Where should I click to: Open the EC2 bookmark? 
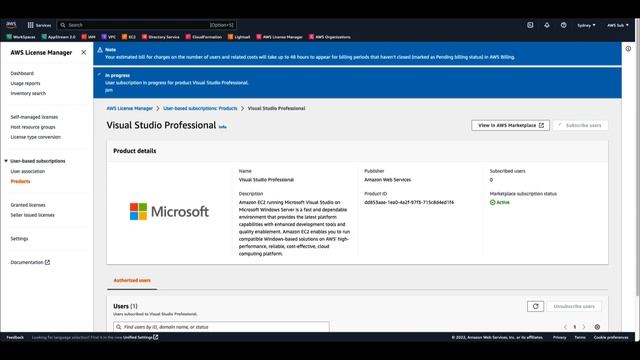coord(129,37)
